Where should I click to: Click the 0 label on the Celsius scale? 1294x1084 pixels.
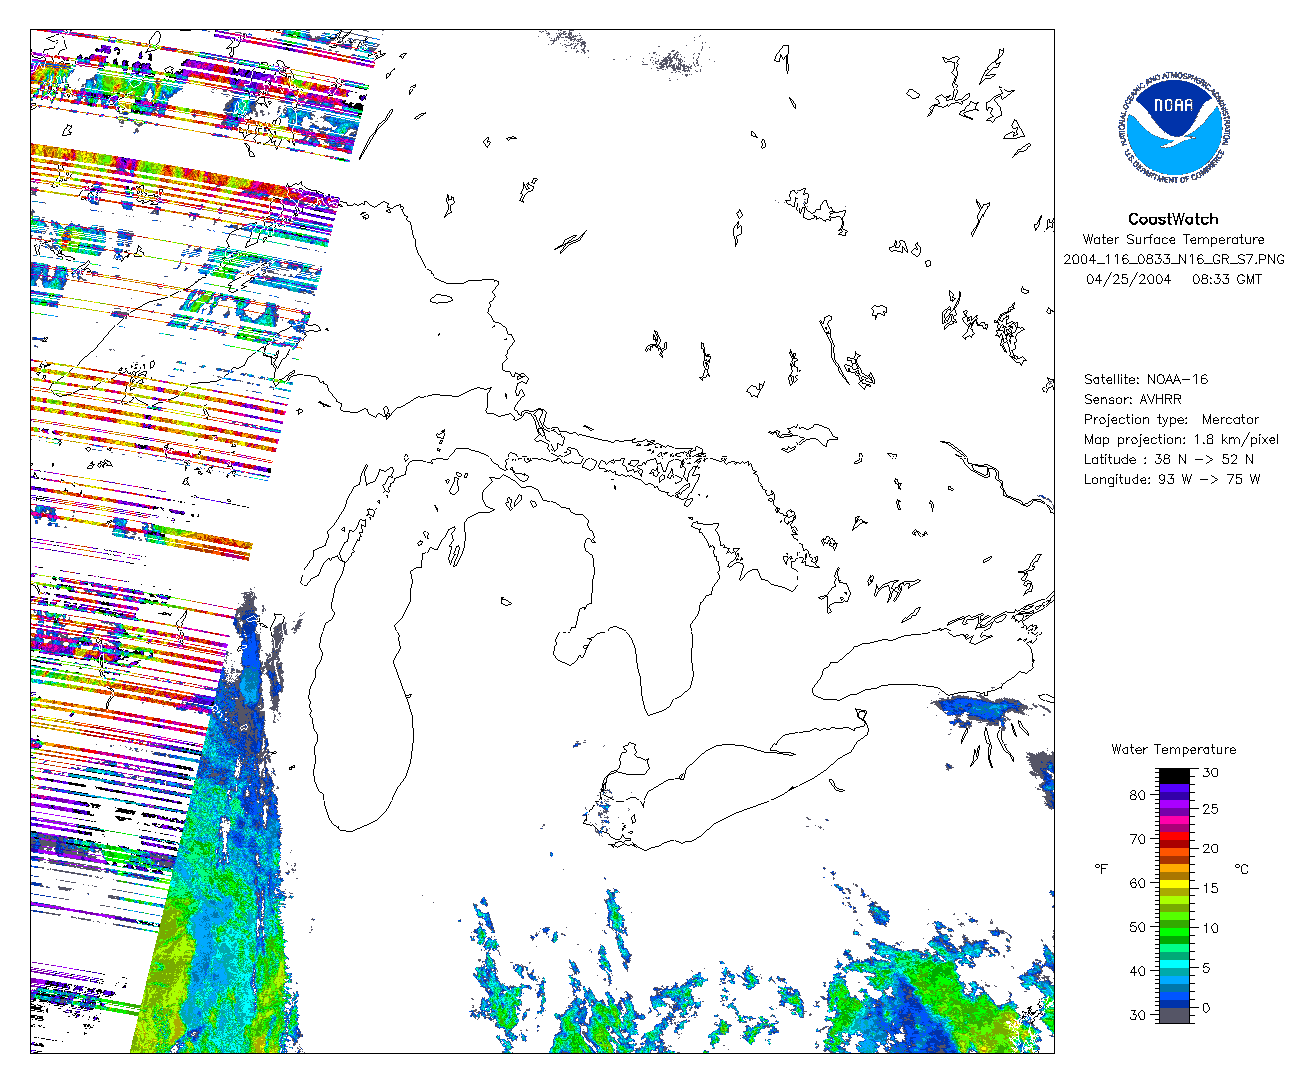1206,1007
